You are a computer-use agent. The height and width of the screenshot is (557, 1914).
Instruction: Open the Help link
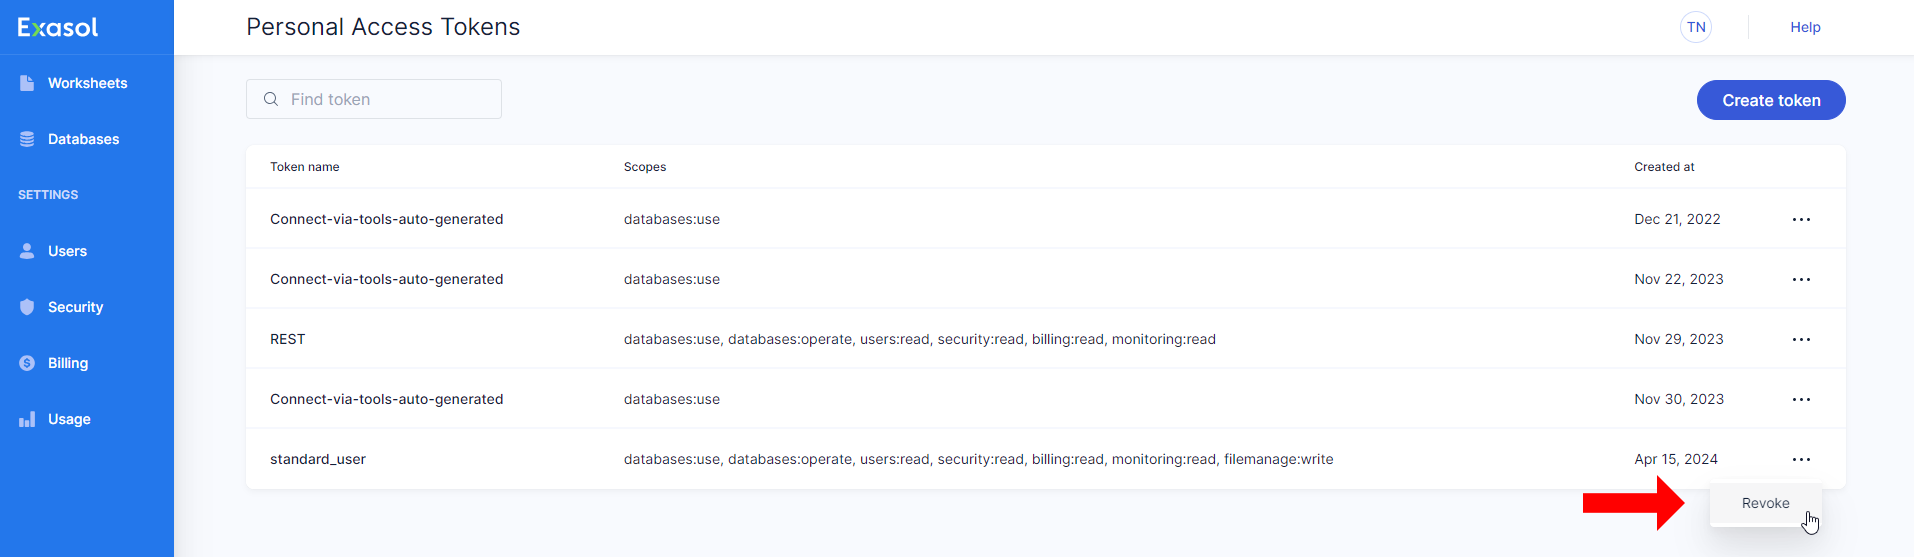[x=1804, y=27]
